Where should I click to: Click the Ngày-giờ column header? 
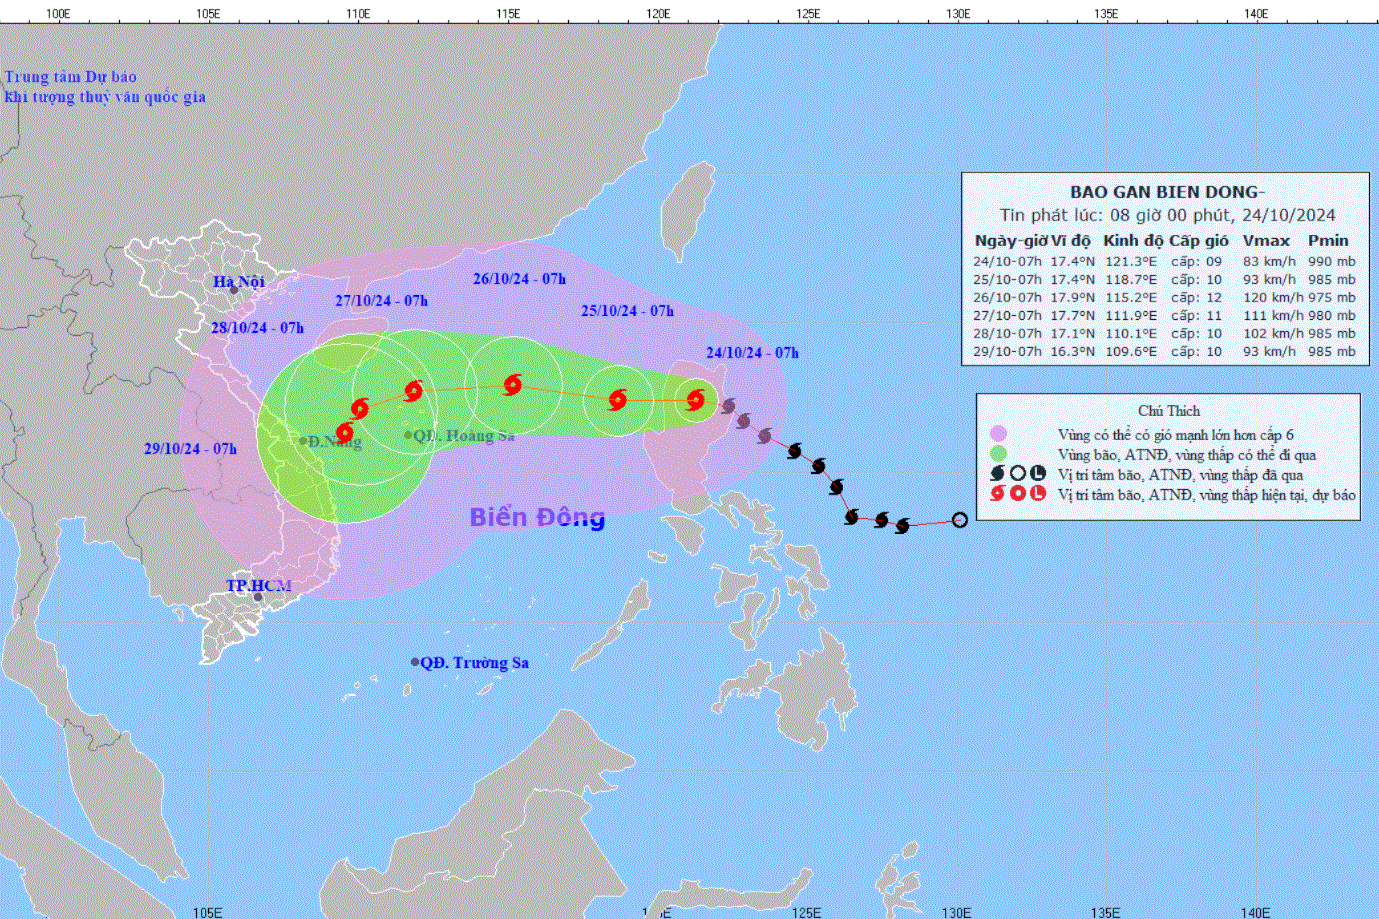1011,241
